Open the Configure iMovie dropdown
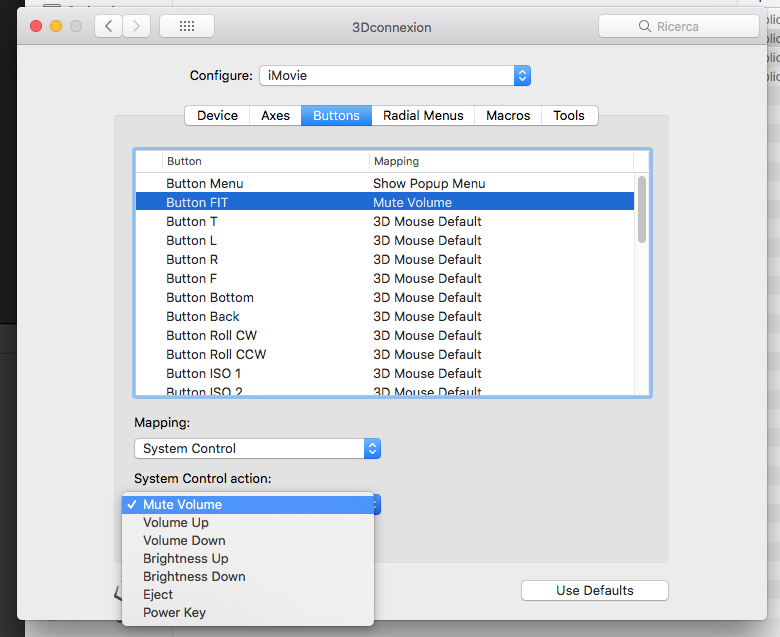Viewport: 780px width, 637px height. pos(395,76)
